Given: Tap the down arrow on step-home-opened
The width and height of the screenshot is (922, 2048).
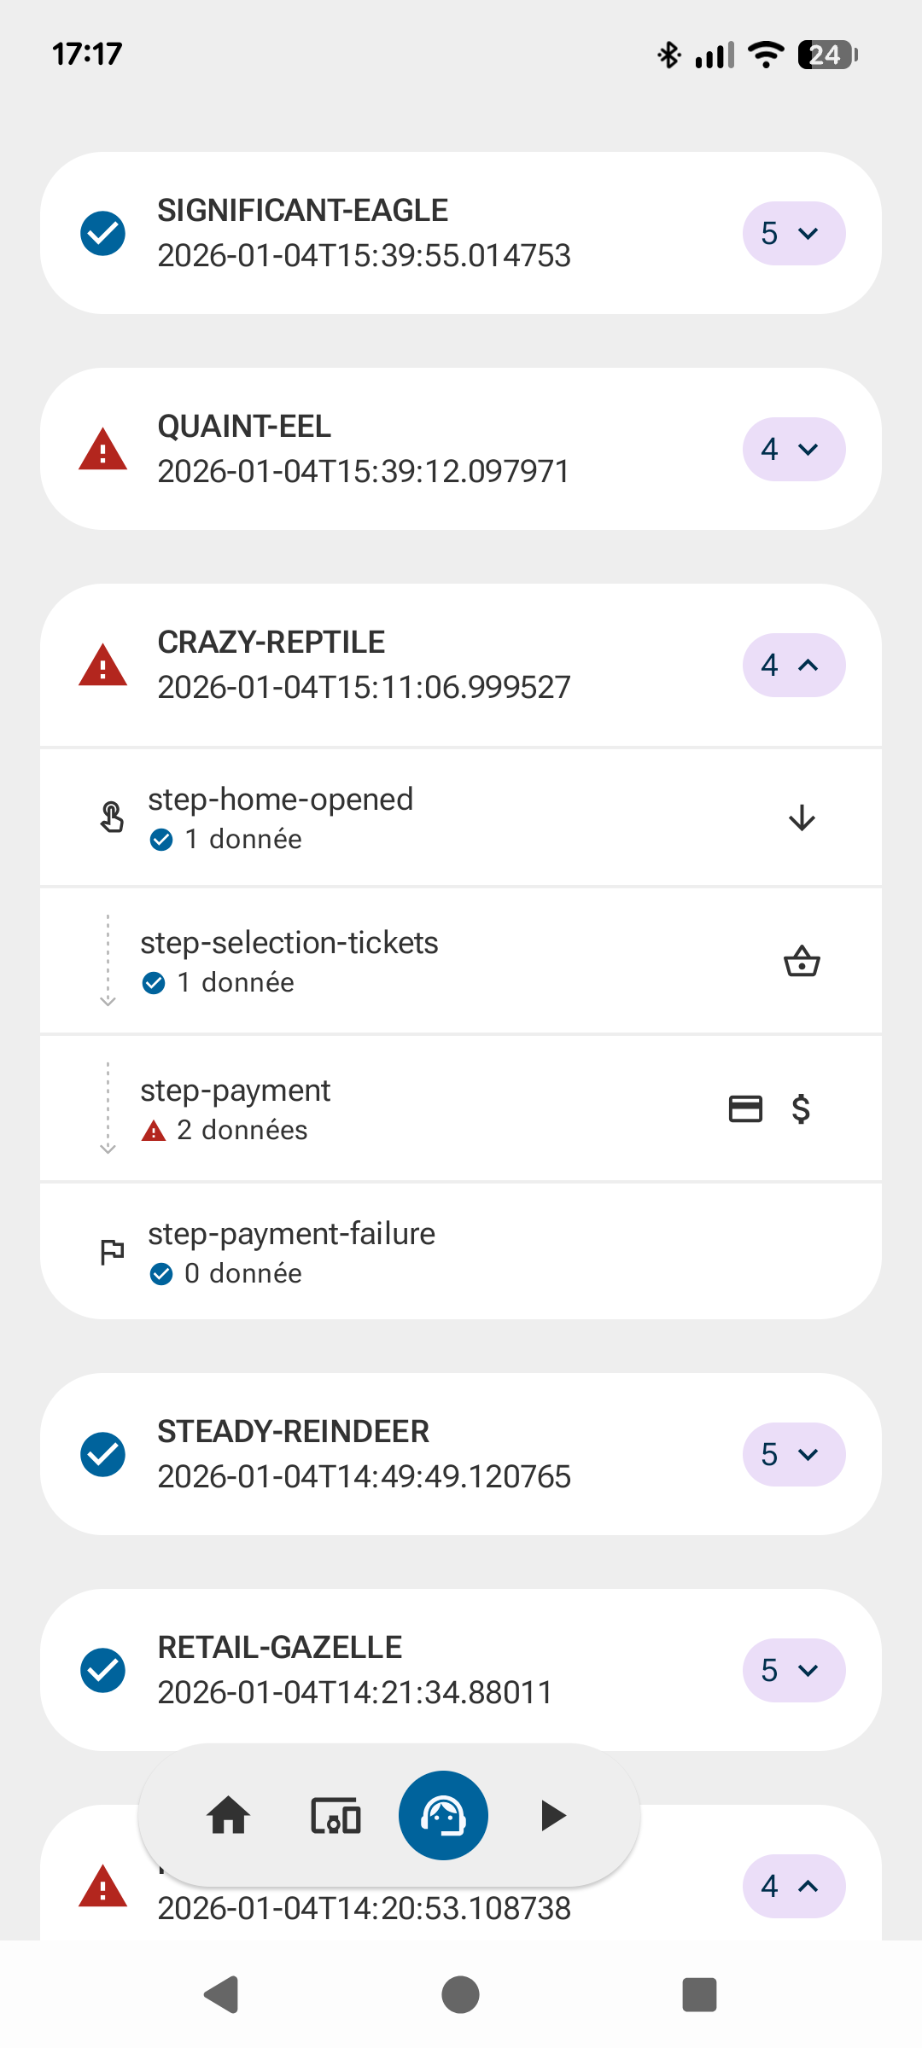Looking at the screenshot, I should coord(801,818).
